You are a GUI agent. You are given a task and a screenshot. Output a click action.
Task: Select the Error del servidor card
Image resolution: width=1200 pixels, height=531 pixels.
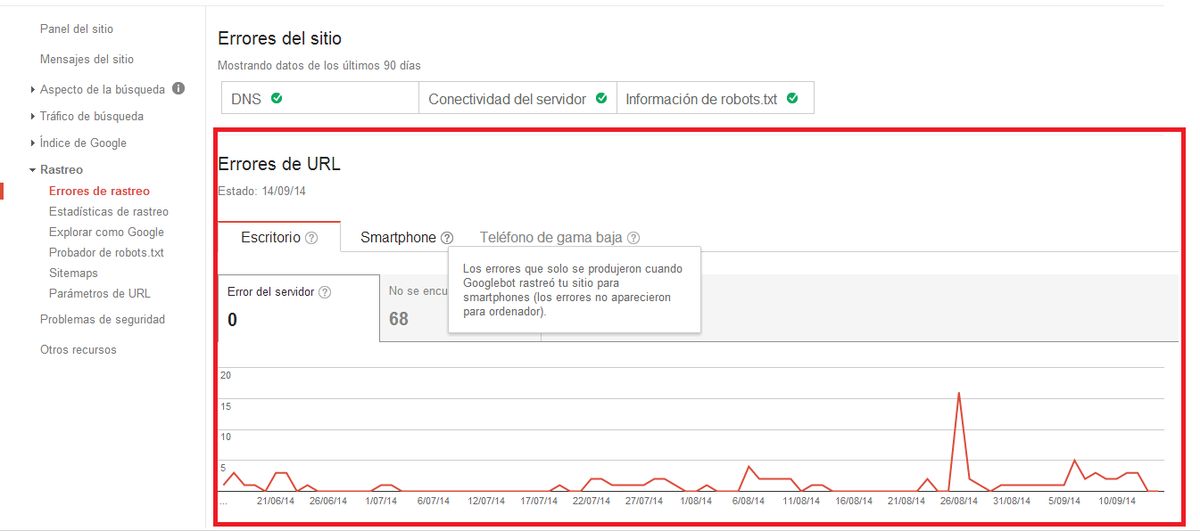tap(298, 307)
